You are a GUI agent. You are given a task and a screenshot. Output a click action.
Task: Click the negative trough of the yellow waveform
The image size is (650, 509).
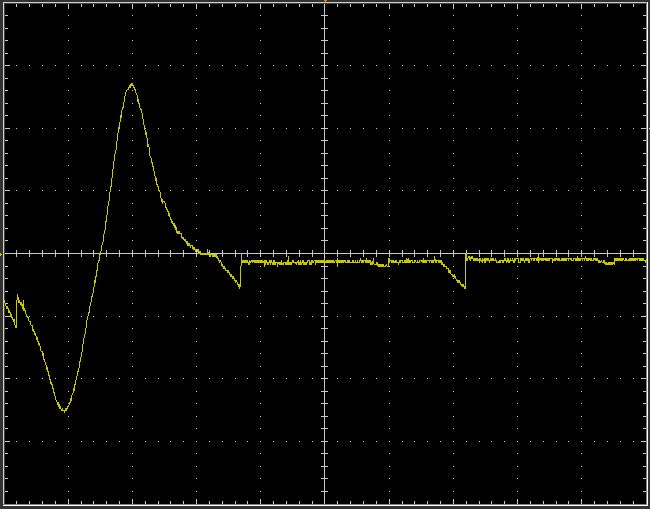click(64, 410)
